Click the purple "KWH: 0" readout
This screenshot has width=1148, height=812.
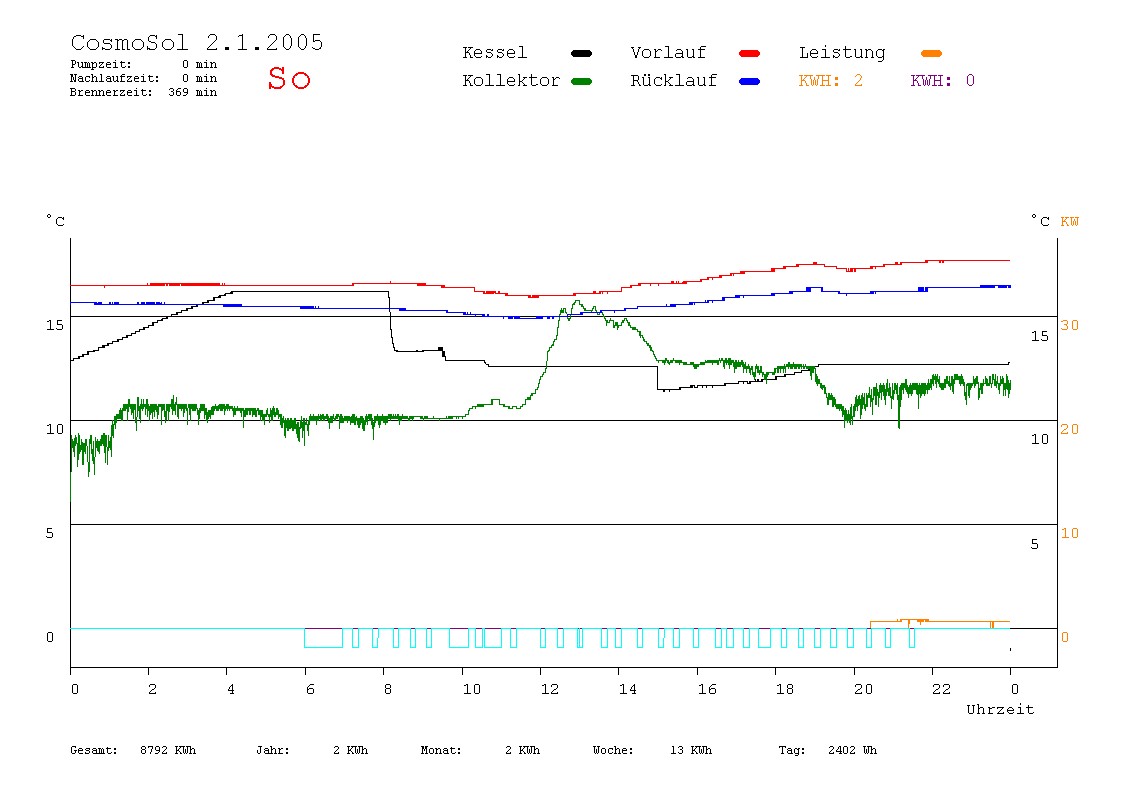[943, 81]
